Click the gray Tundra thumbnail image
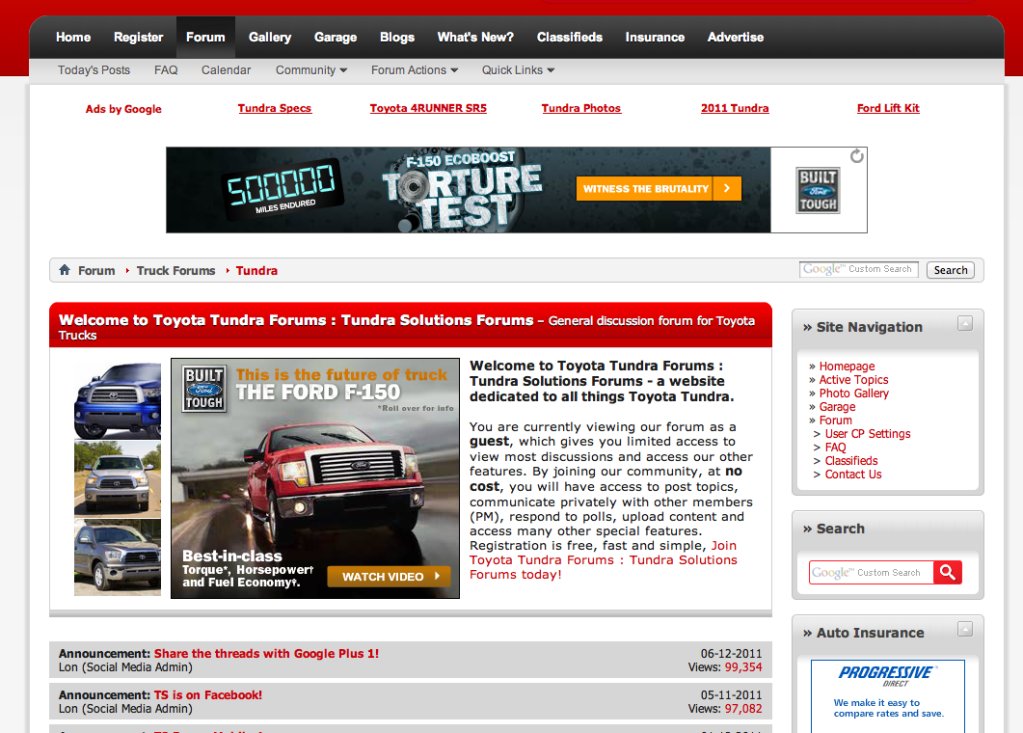1023x733 pixels. 117,557
